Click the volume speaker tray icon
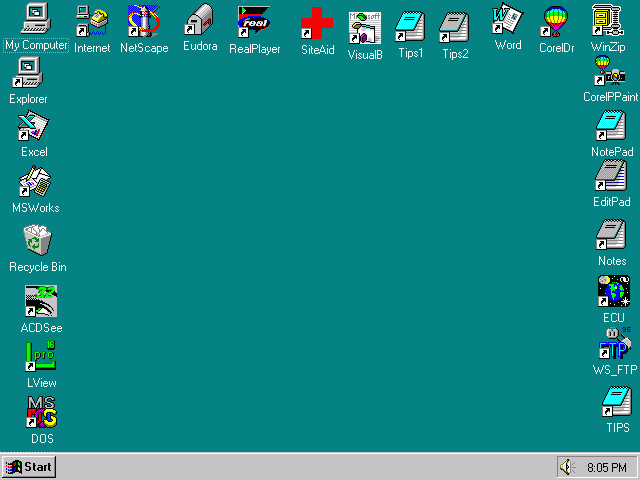 pyautogui.click(x=567, y=467)
